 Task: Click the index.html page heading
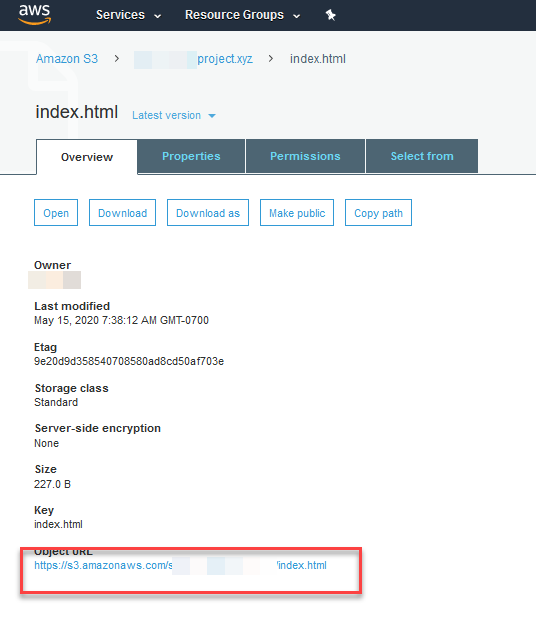click(x=77, y=112)
